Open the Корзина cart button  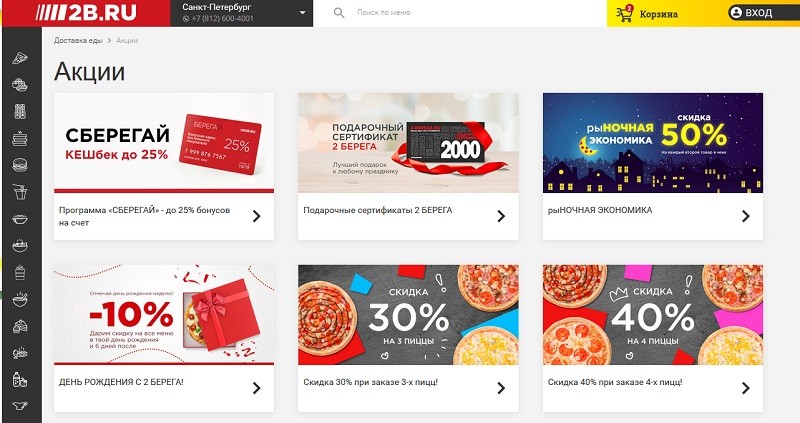click(647, 14)
